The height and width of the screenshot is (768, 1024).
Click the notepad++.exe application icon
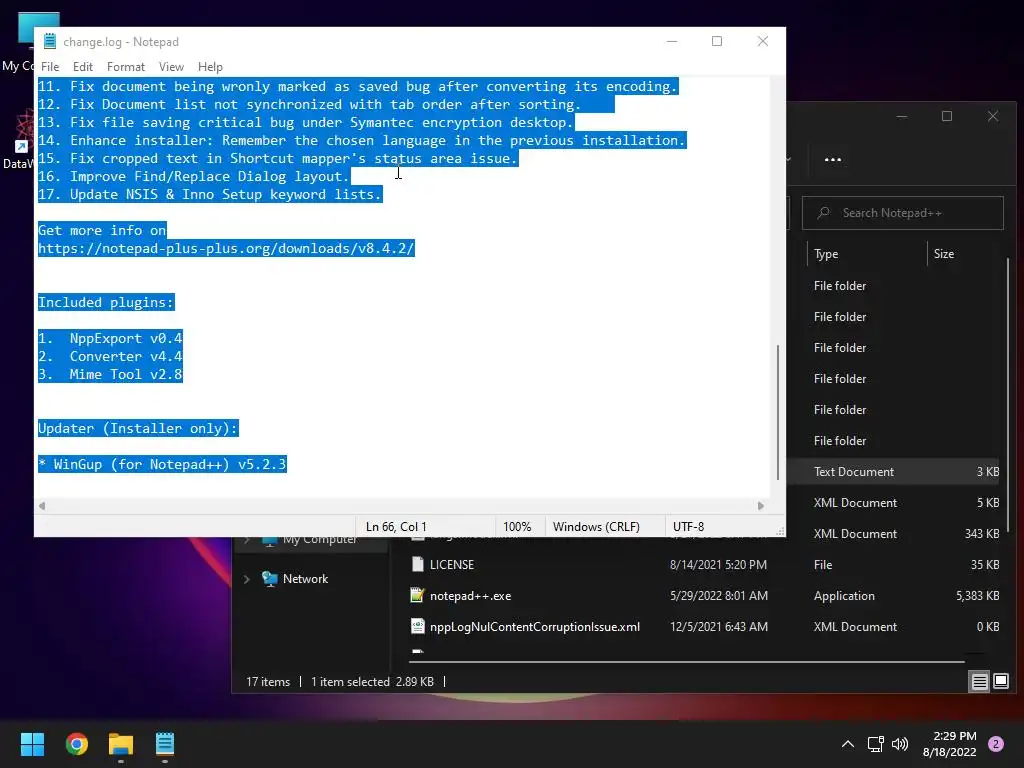417,595
